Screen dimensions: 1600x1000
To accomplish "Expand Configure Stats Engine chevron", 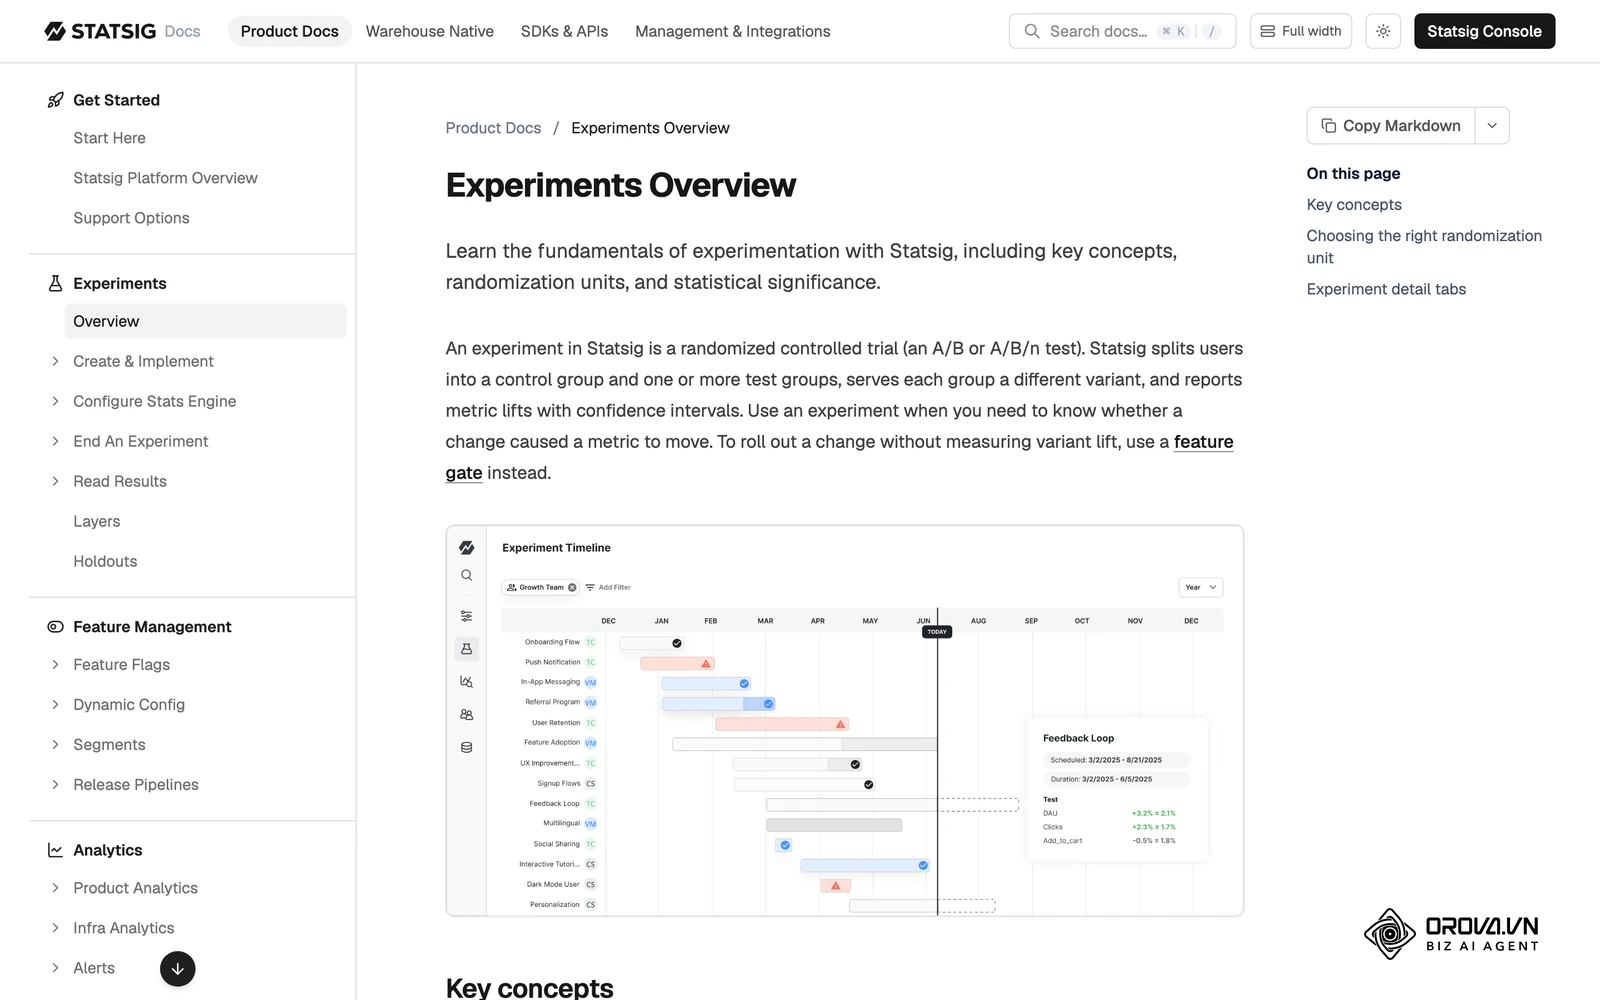I will click(x=55, y=401).
